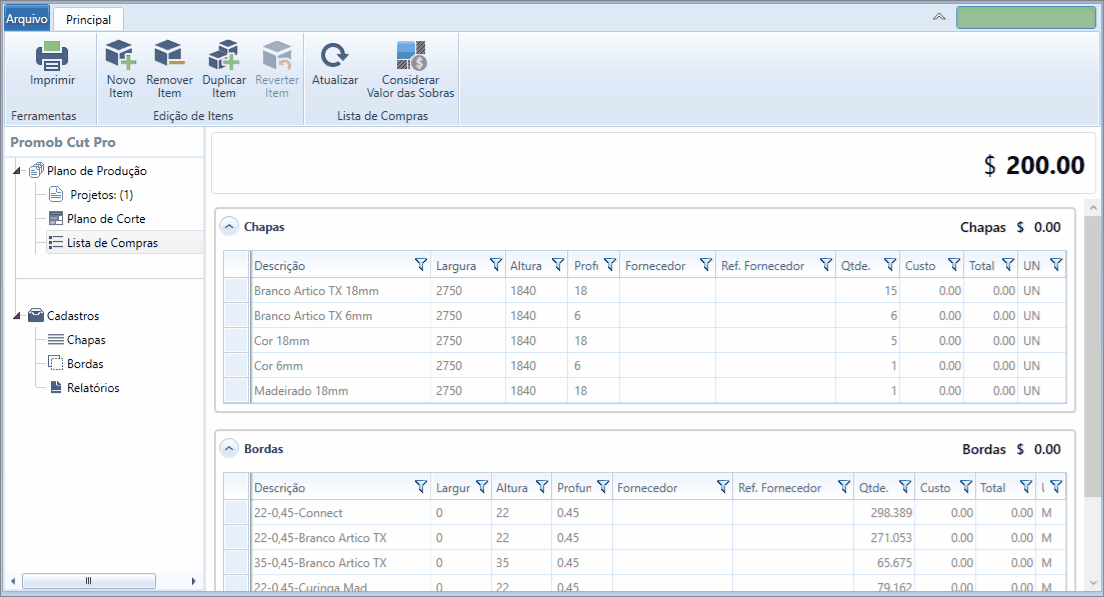Click quantity 15 in Chapas table
This screenshot has width=1104, height=597.
(891, 291)
